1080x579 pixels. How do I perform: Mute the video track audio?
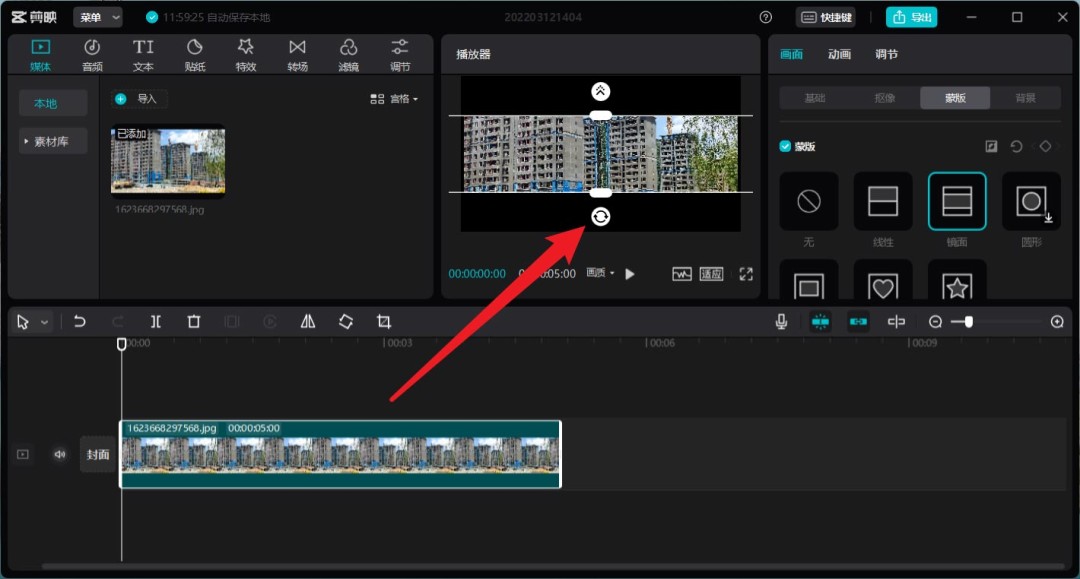[59, 454]
